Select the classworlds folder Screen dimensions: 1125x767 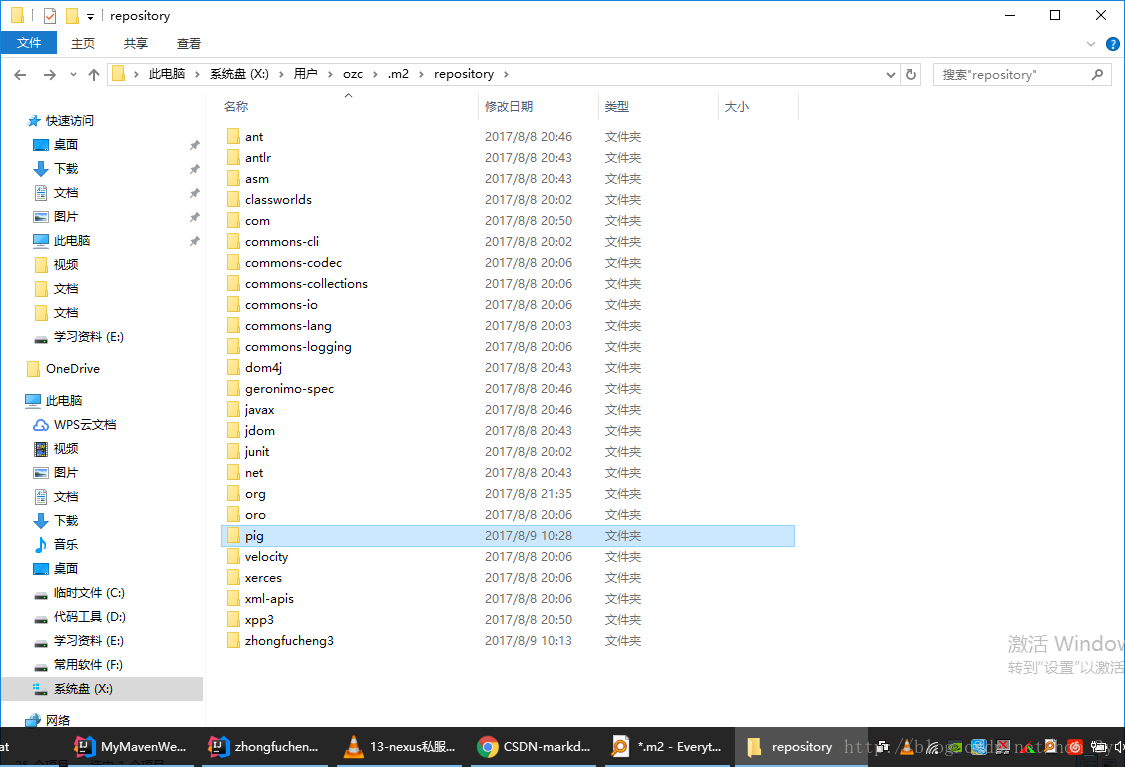click(x=278, y=199)
